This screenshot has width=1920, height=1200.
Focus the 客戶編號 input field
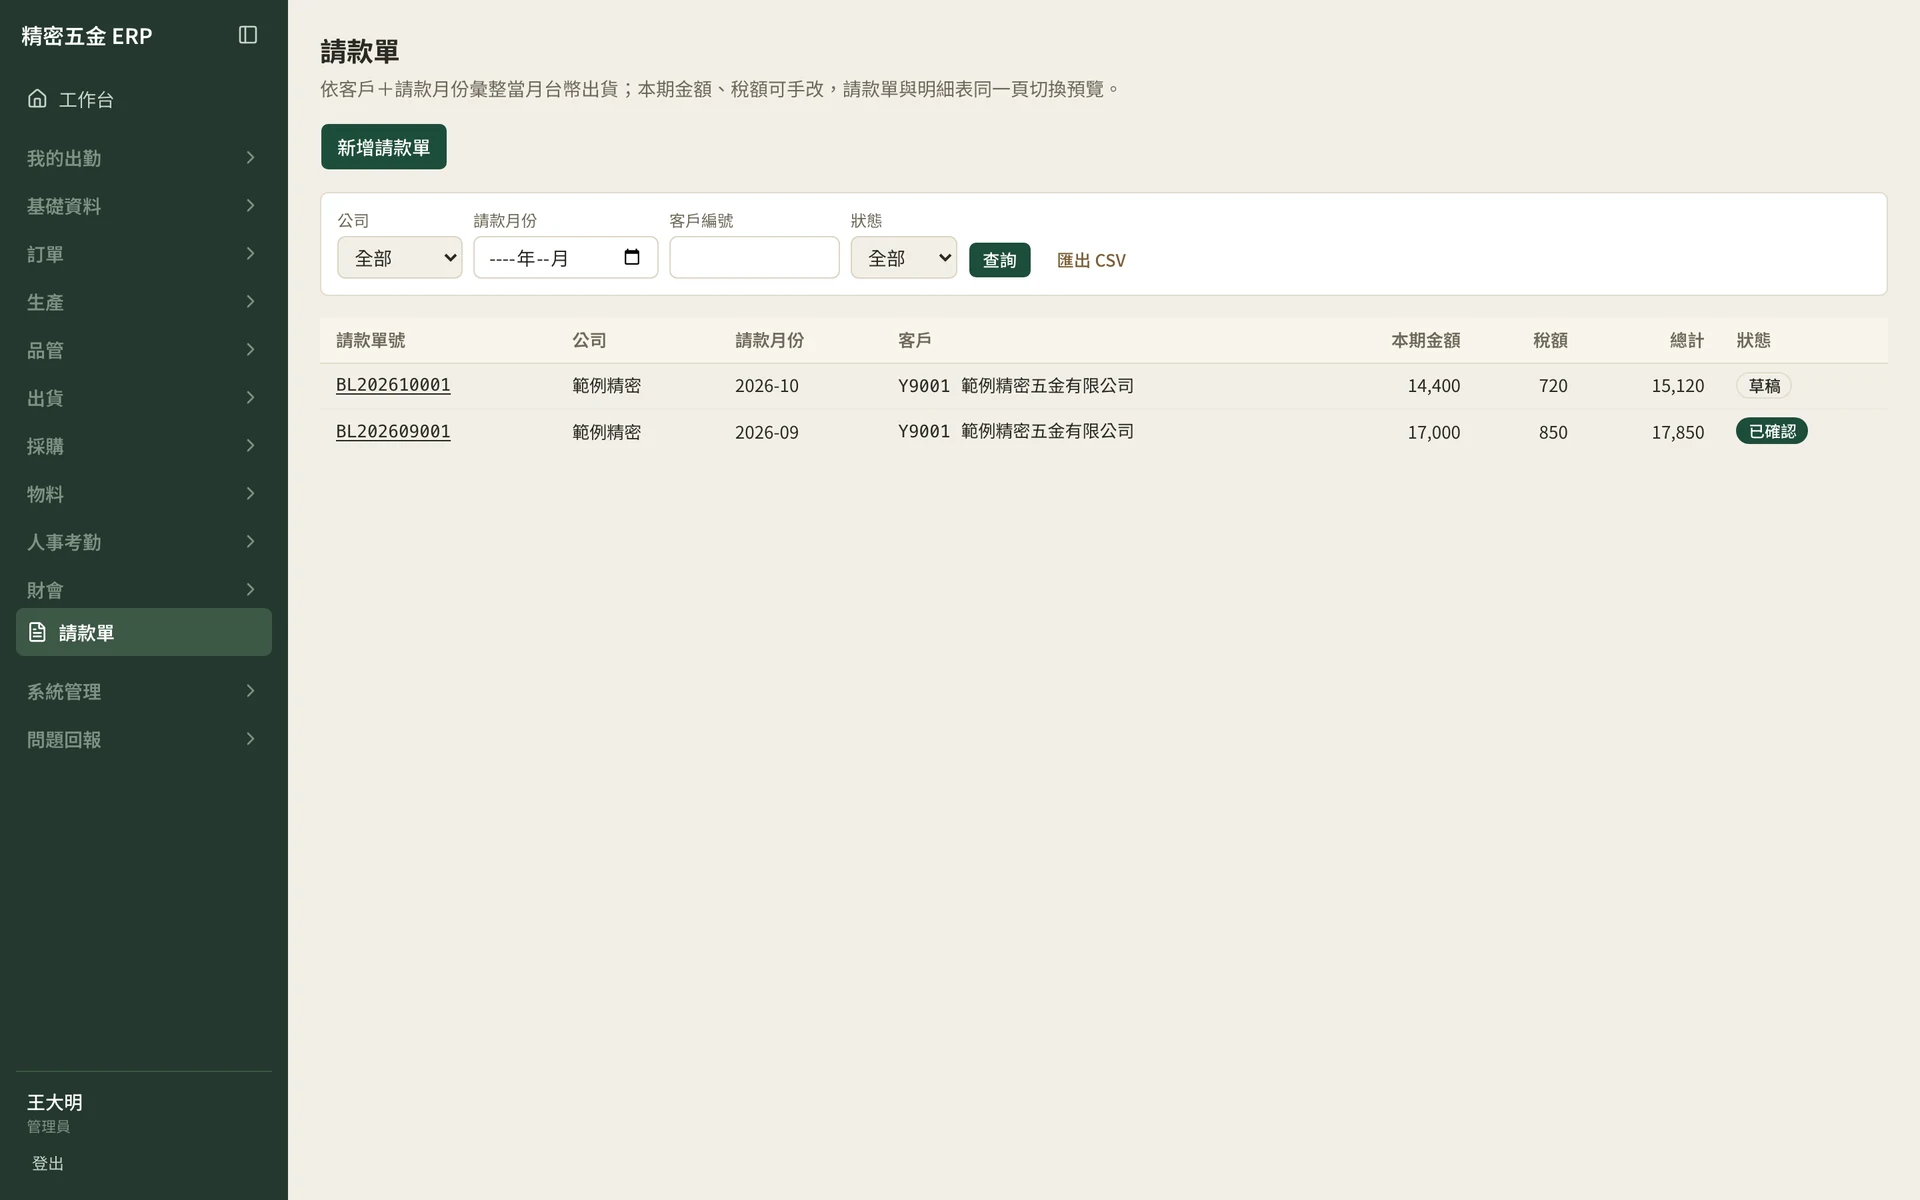point(754,258)
